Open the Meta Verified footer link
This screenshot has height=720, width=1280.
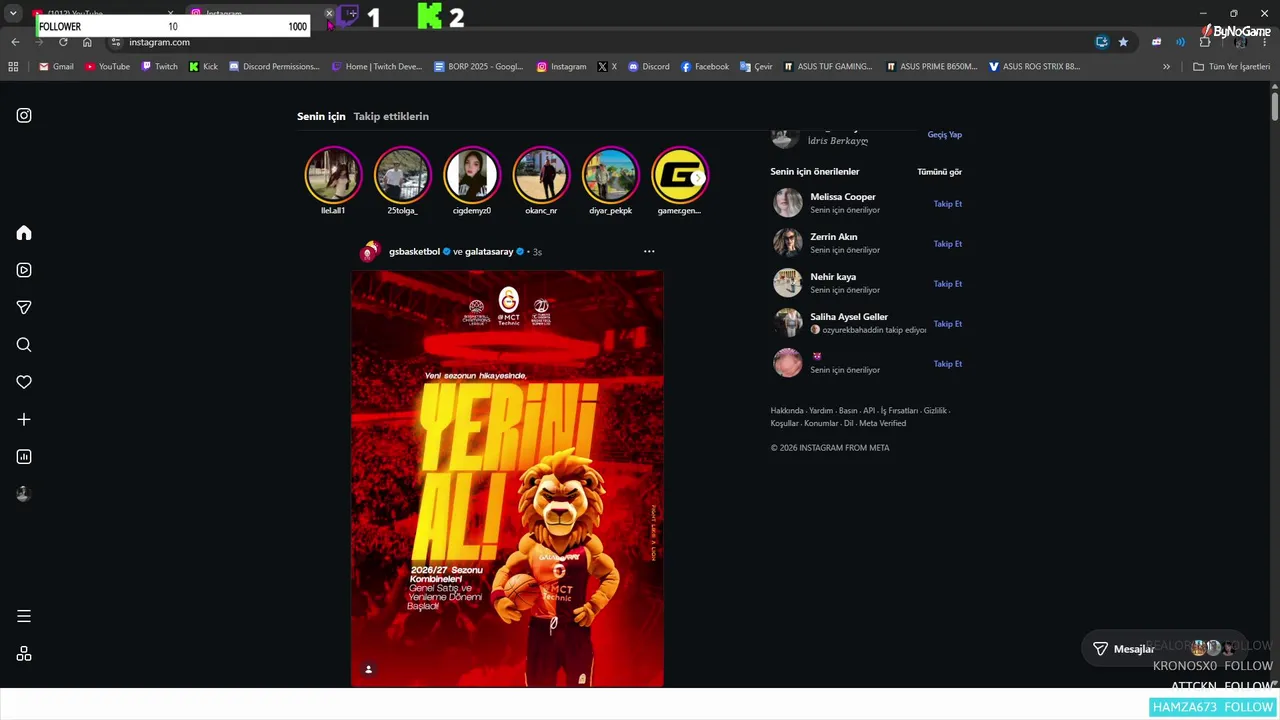point(882,423)
